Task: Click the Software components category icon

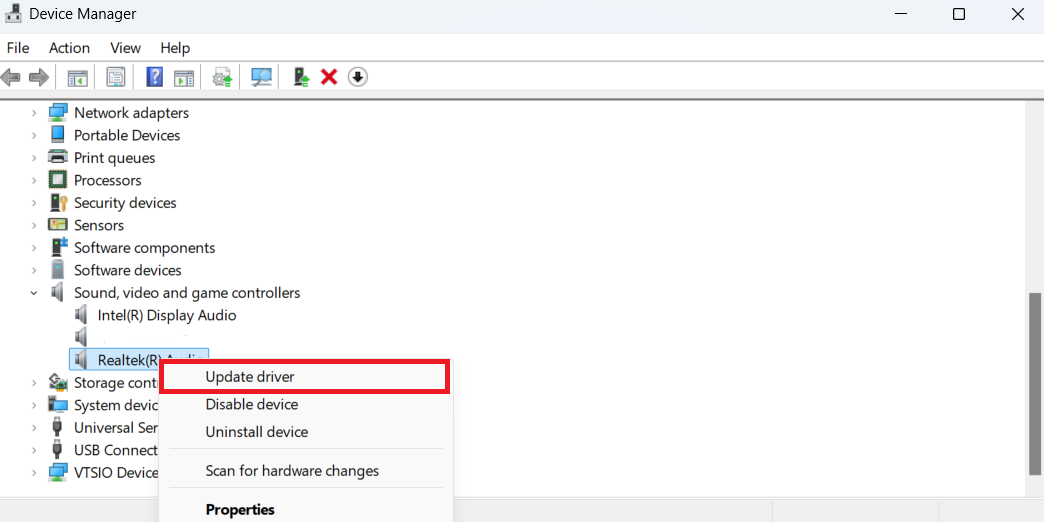Action: (58, 248)
